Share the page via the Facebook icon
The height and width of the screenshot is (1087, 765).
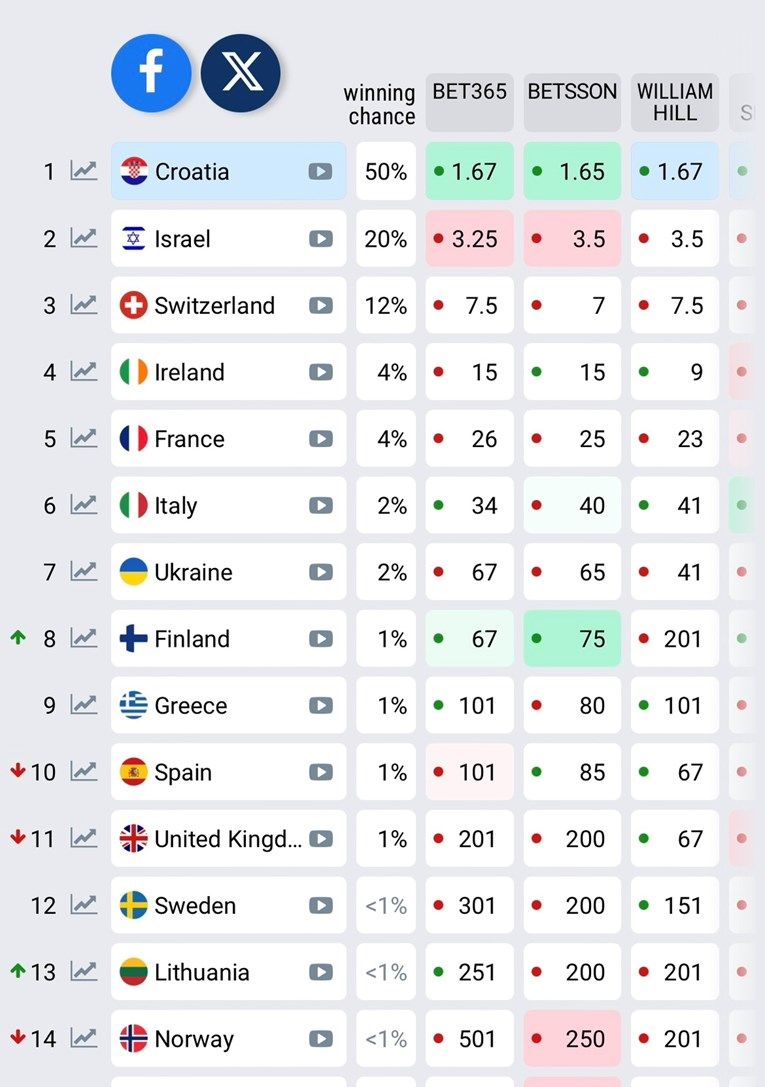(x=151, y=73)
